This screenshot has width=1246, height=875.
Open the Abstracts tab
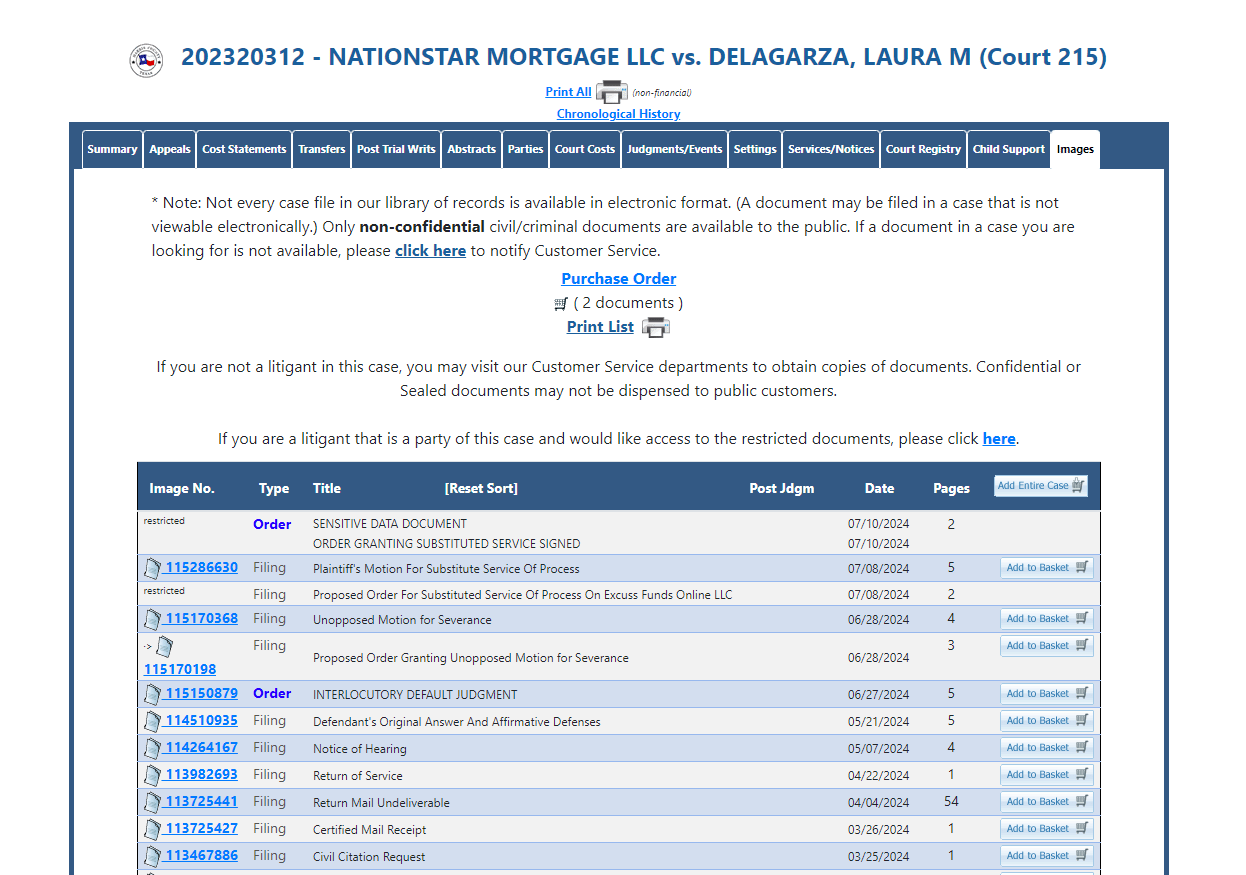472,149
